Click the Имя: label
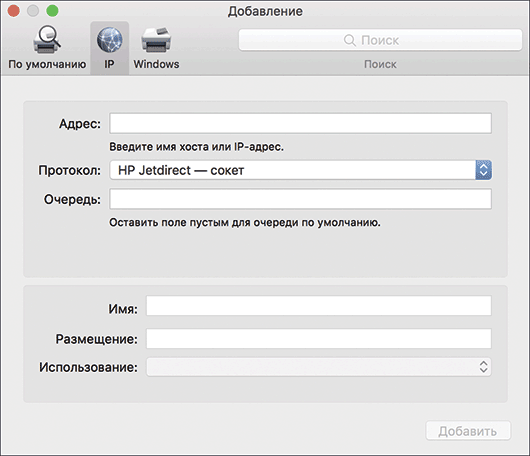The width and height of the screenshot is (530, 456). tap(123, 309)
